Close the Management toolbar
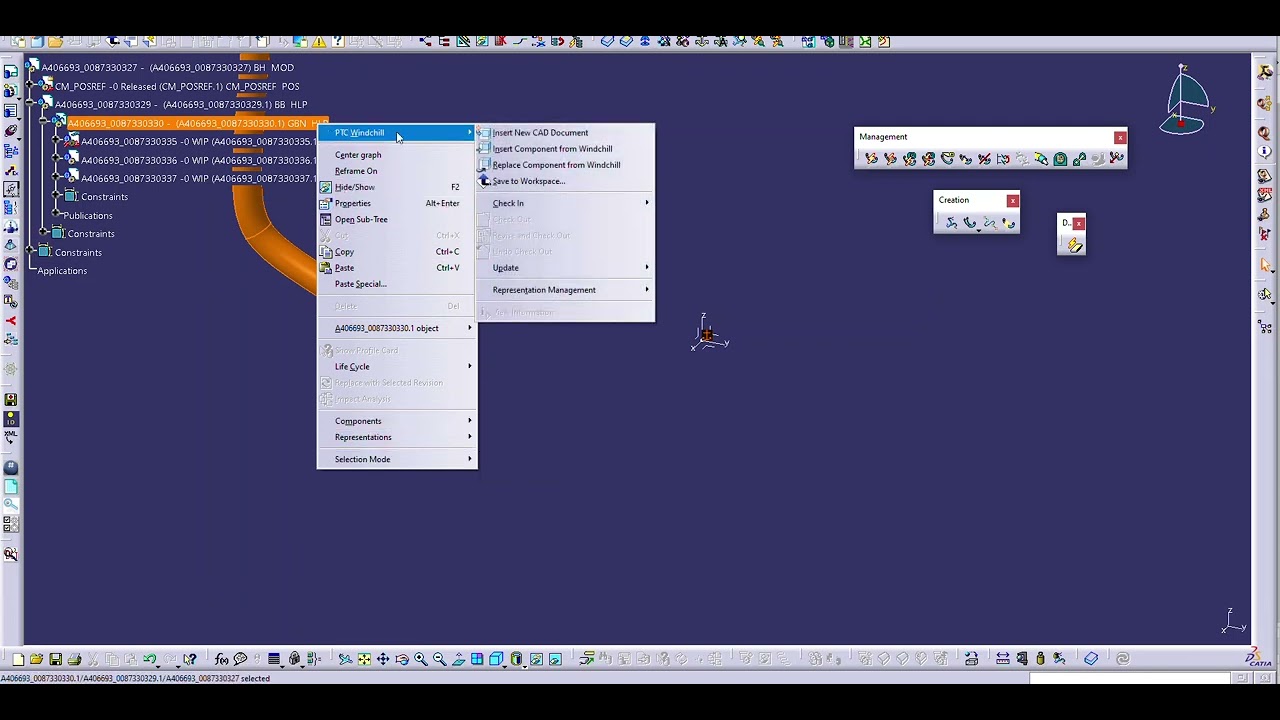The image size is (1280, 720). [x=1120, y=137]
